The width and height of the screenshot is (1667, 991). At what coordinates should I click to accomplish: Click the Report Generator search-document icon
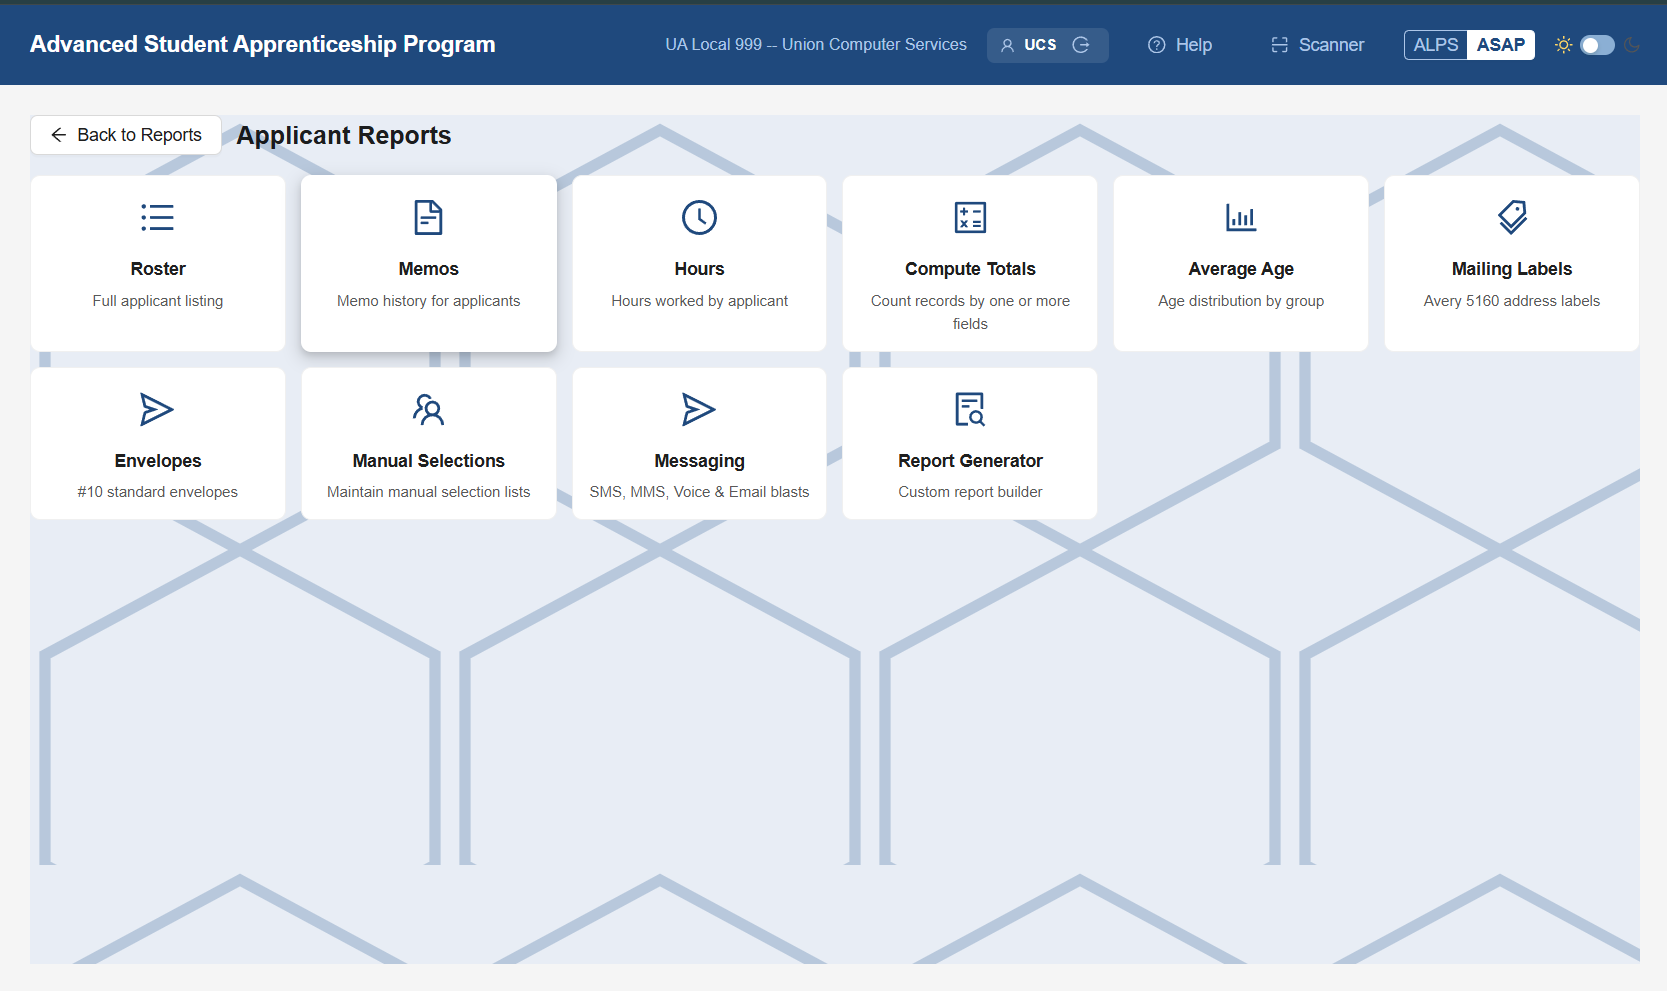(x=970, y=409)
